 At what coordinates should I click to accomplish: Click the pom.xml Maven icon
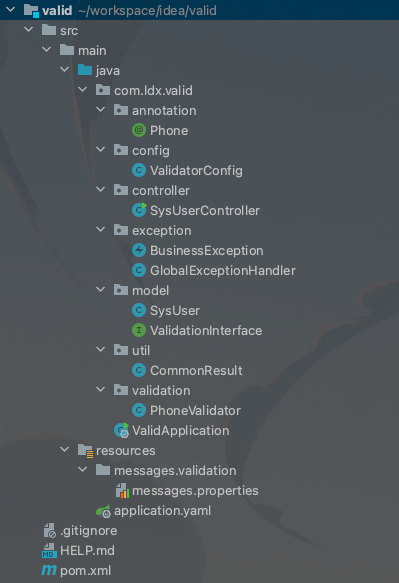(x=49, y=570)
